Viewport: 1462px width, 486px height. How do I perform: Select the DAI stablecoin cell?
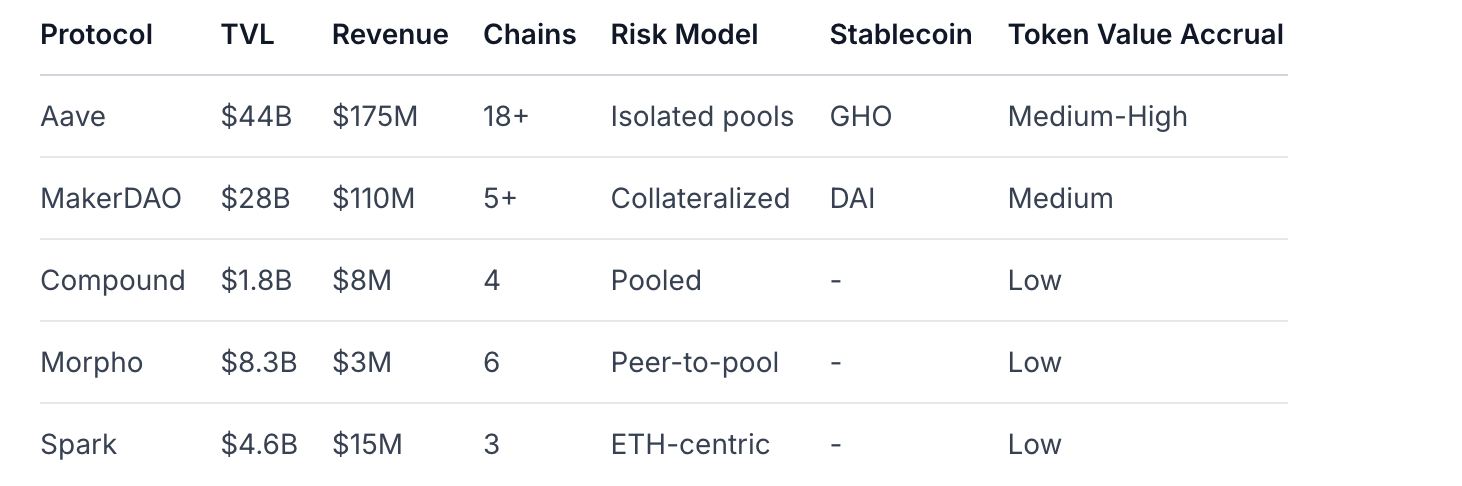[852, 199]
